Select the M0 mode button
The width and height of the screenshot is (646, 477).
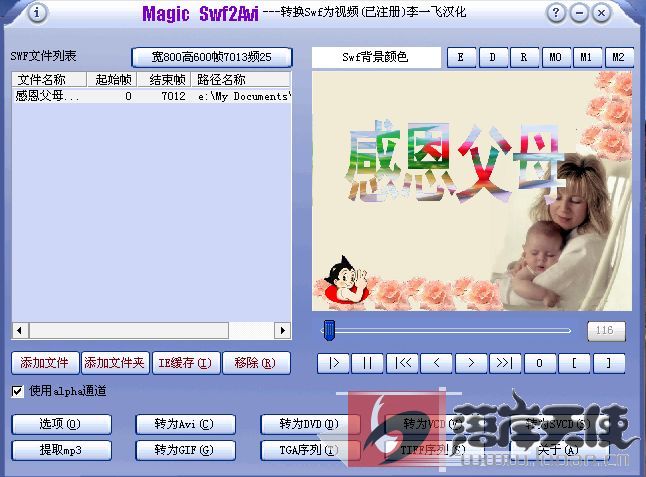click(x=556, y=57)
